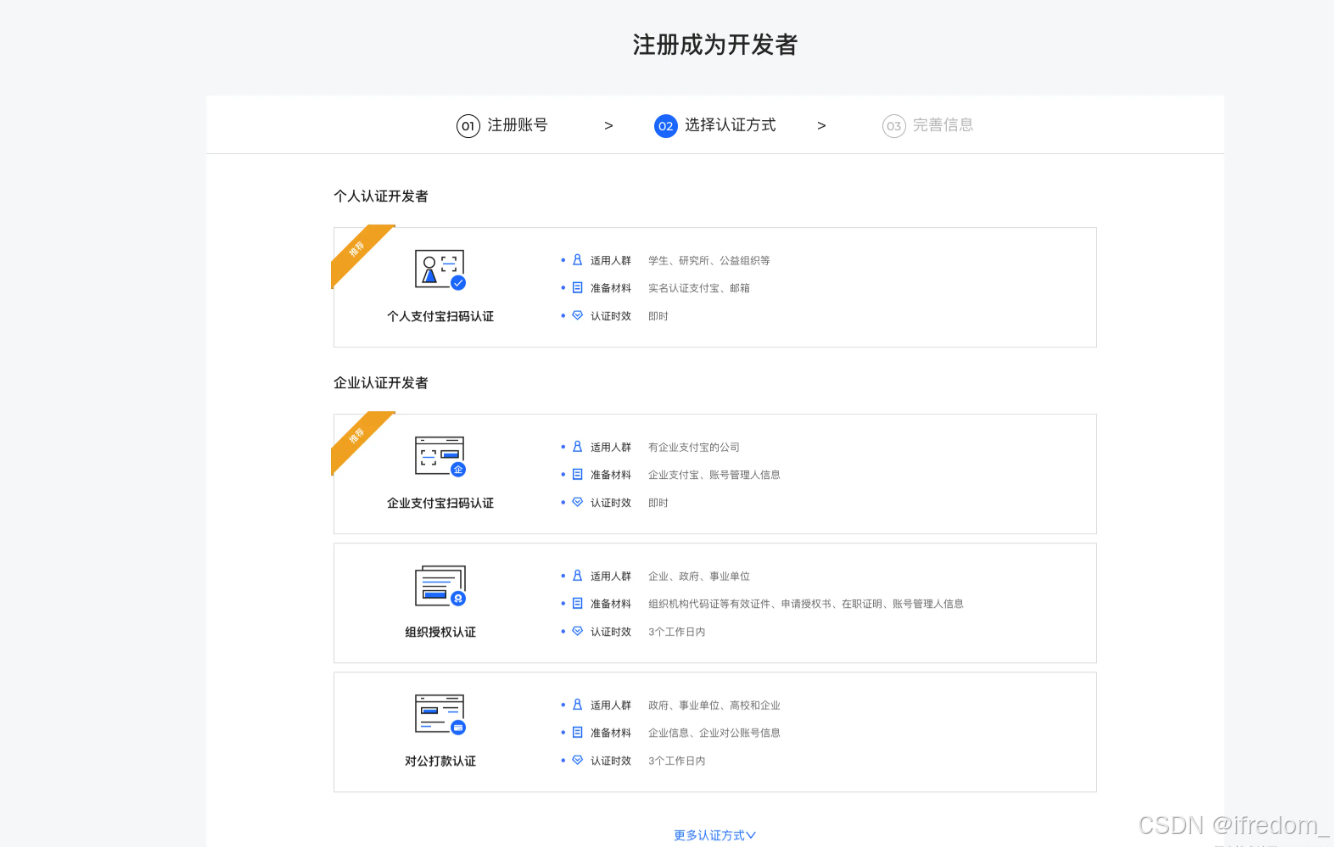Click text 企业、政府、事业单位
1334x847 pixels.
699,576
